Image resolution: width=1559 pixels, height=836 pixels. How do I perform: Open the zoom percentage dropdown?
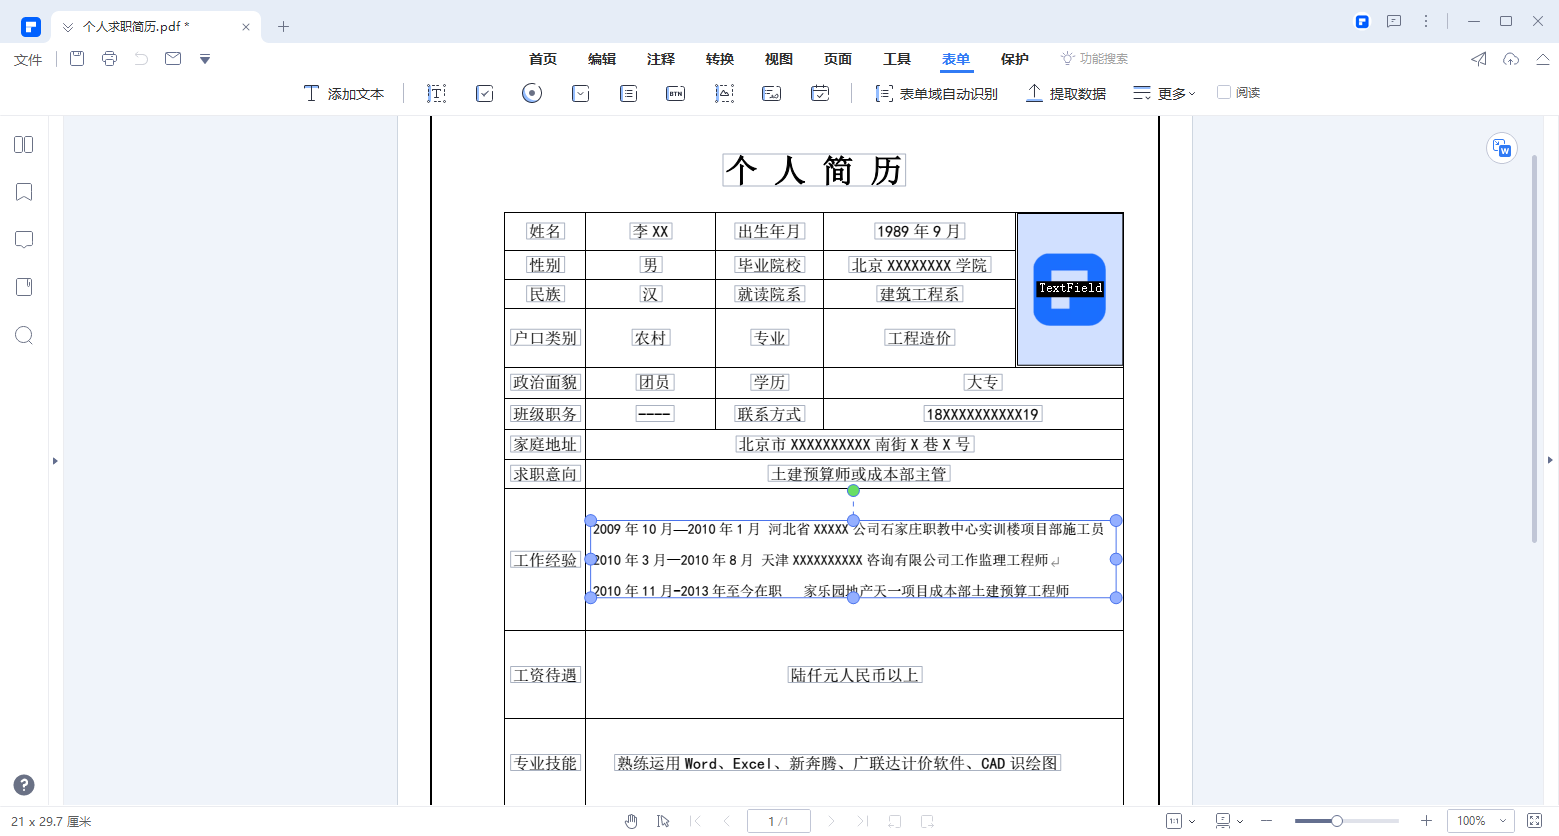coord(1481,821)
